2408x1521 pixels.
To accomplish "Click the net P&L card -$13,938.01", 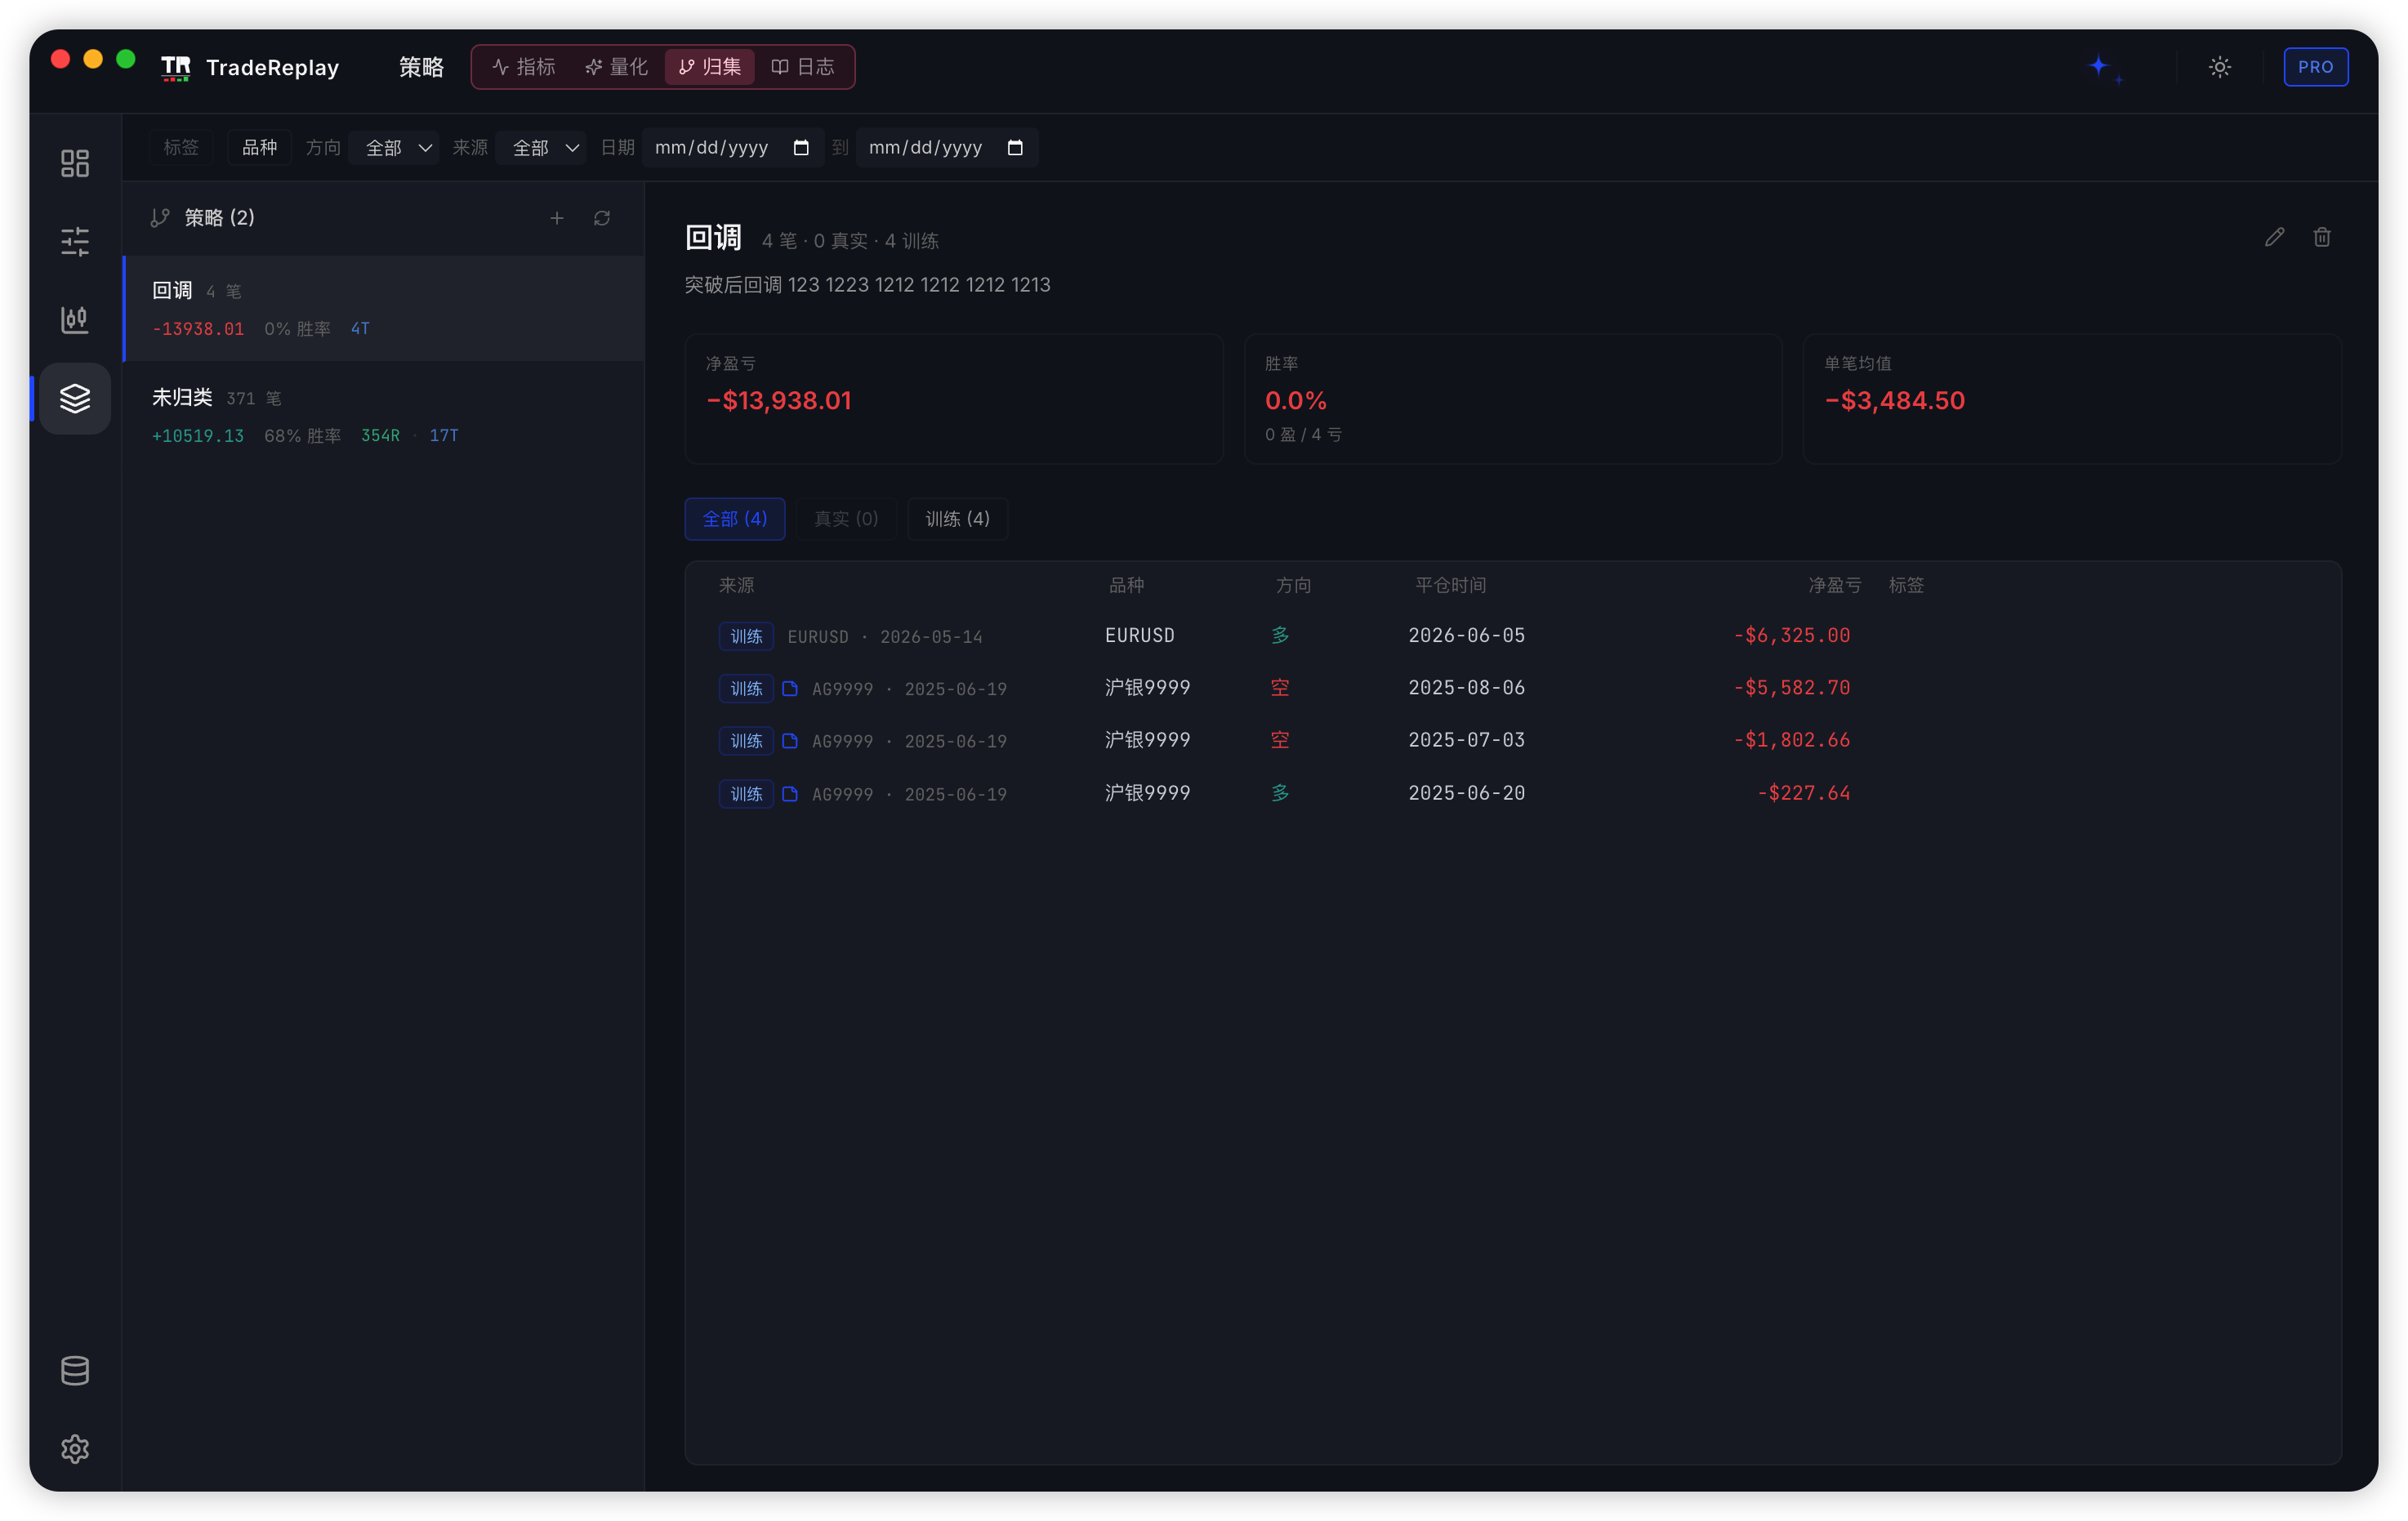I will point(954,399).
